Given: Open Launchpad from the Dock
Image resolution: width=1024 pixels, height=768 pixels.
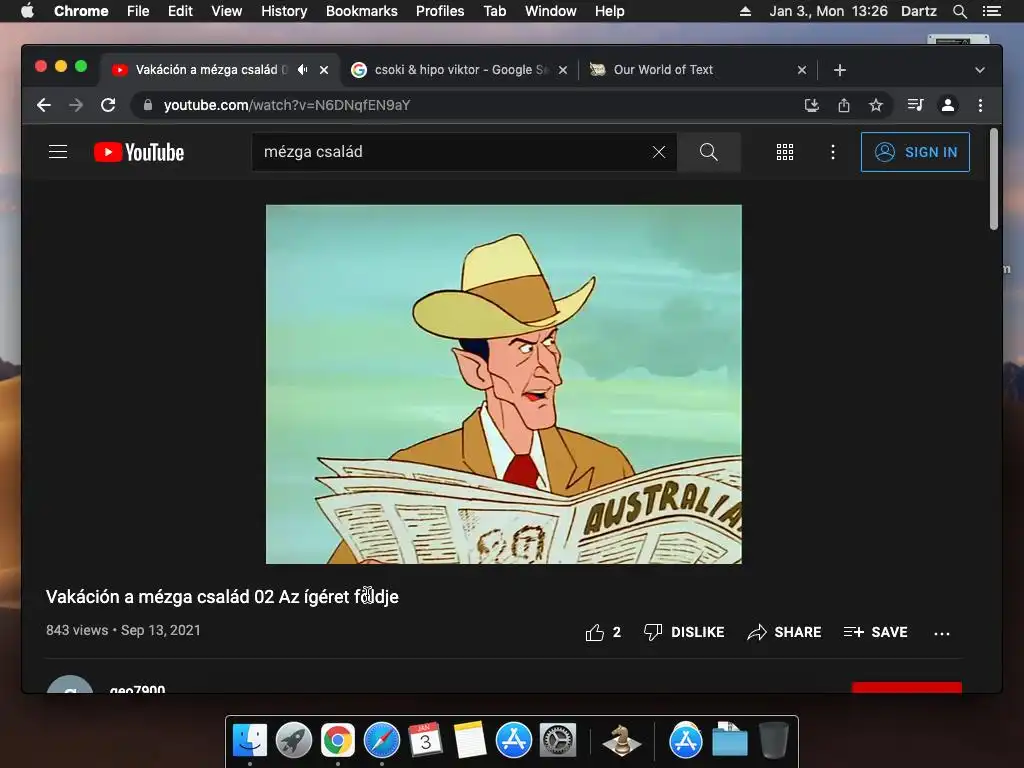Looking at the screenshot, I should pyautogui.click(x=293, y=741).
